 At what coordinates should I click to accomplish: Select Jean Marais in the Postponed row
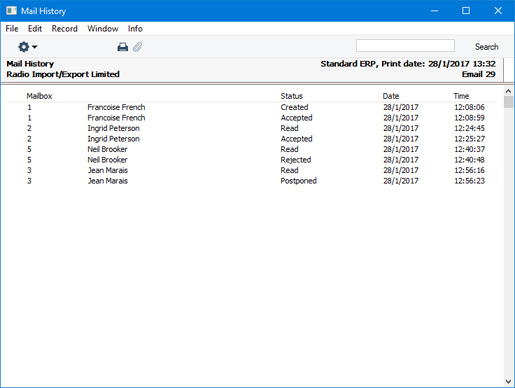pyautogui.click(x=108, y=181)
